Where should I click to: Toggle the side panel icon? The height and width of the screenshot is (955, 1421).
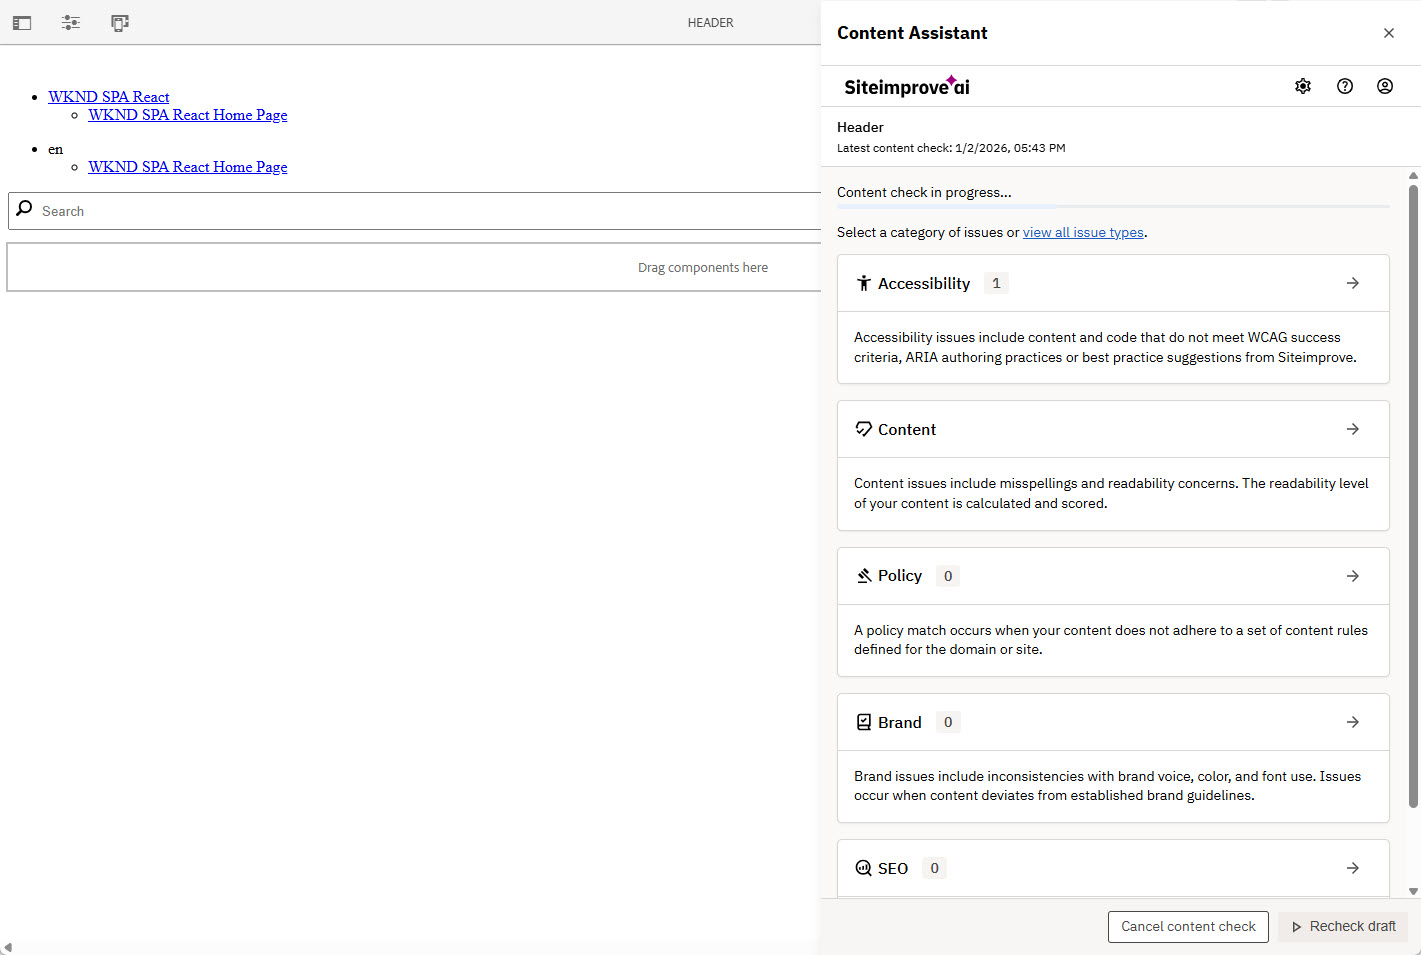coord(22,23)
